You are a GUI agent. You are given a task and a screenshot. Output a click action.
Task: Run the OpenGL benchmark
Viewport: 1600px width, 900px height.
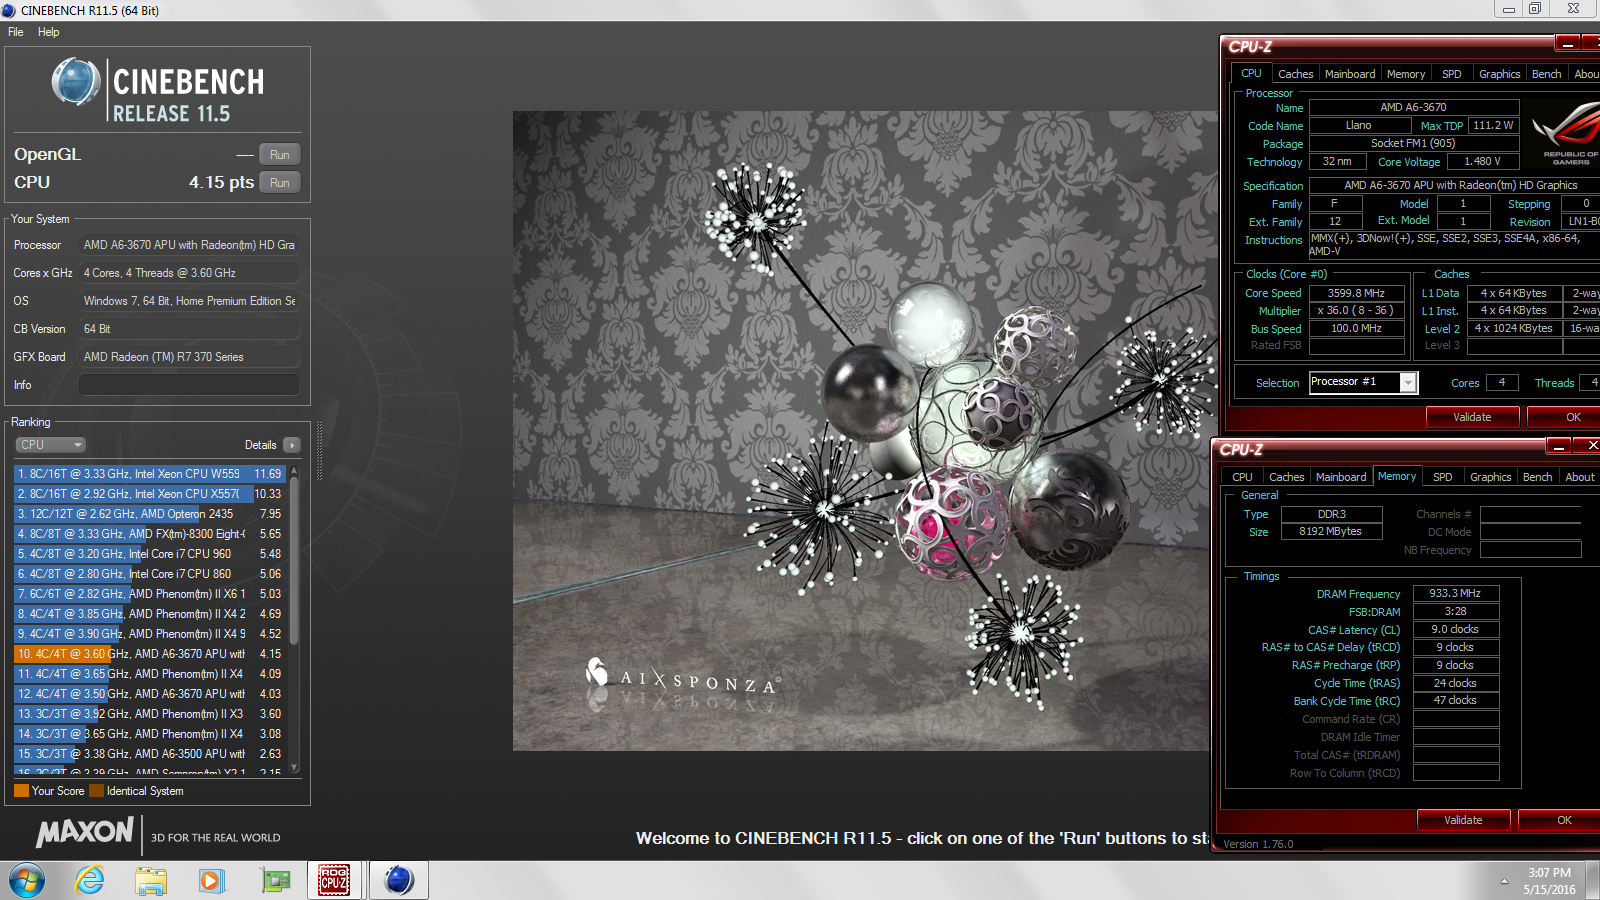tap(280, 155)
